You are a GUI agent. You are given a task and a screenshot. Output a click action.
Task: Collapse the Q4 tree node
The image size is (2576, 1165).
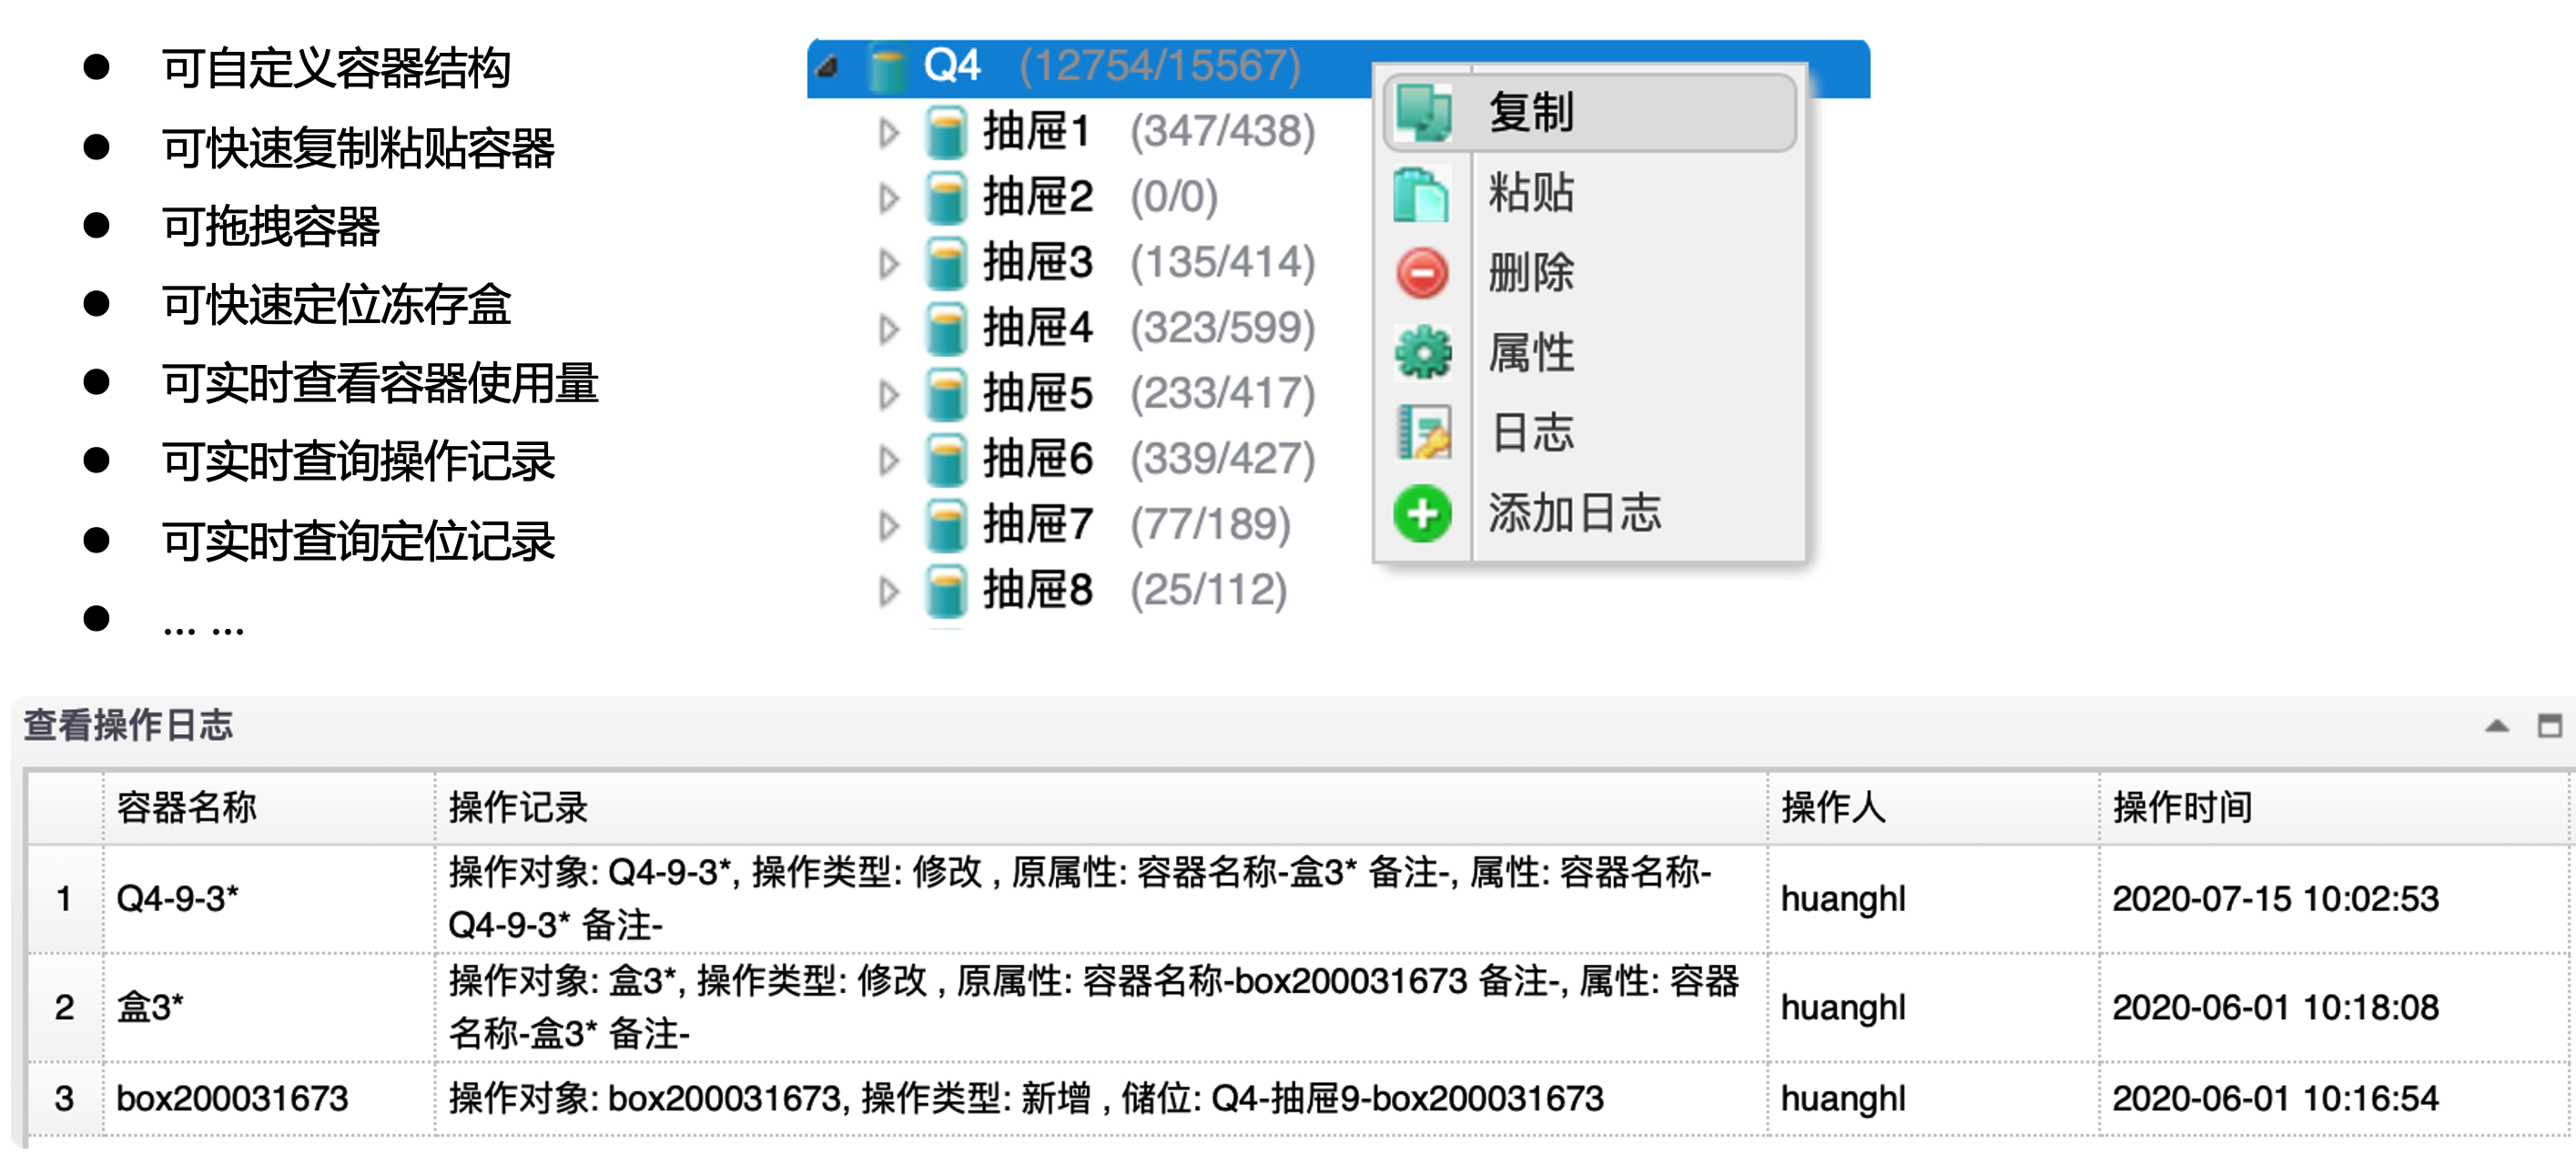click(827, 67)
